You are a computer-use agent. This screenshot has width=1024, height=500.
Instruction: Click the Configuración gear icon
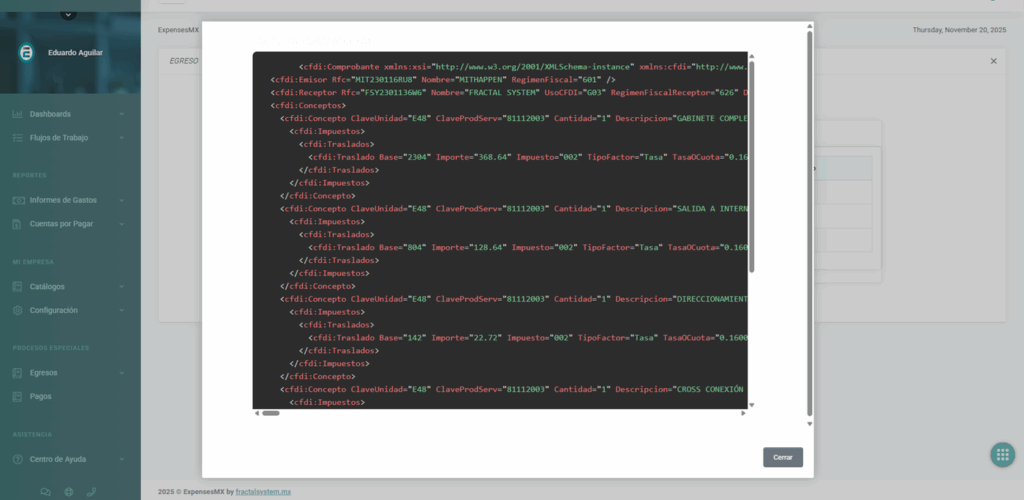click(x=18, y=310)
